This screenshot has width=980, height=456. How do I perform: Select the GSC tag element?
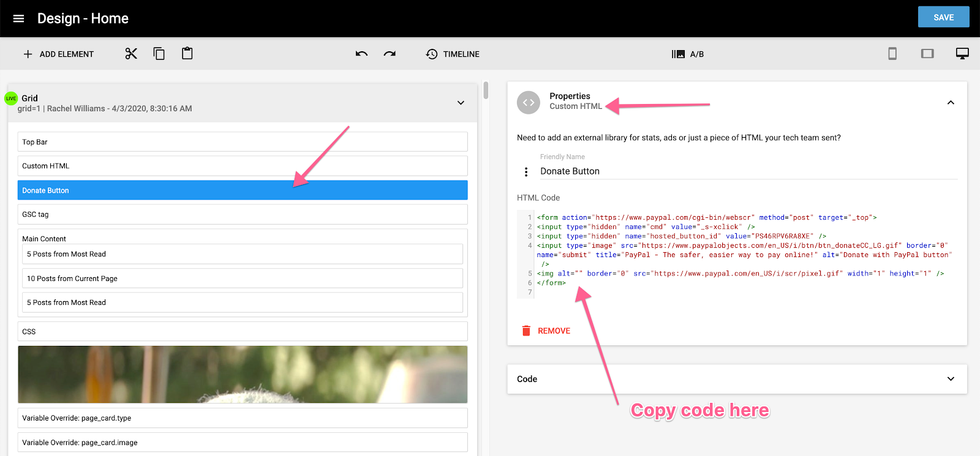tap(242, 214)
